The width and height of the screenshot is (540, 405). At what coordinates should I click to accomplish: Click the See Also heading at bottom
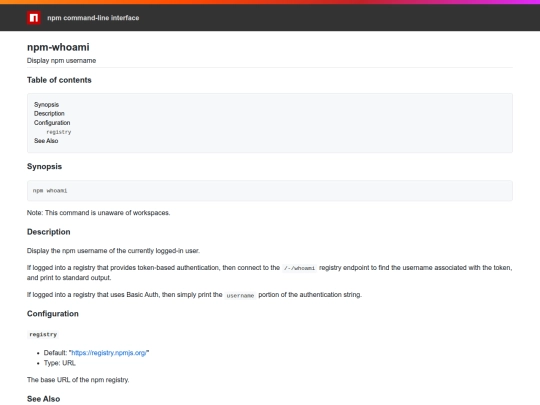point(43,399)
